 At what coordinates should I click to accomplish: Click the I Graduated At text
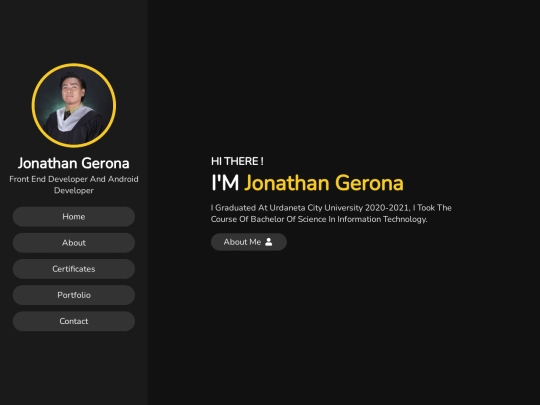pos(239,208)
